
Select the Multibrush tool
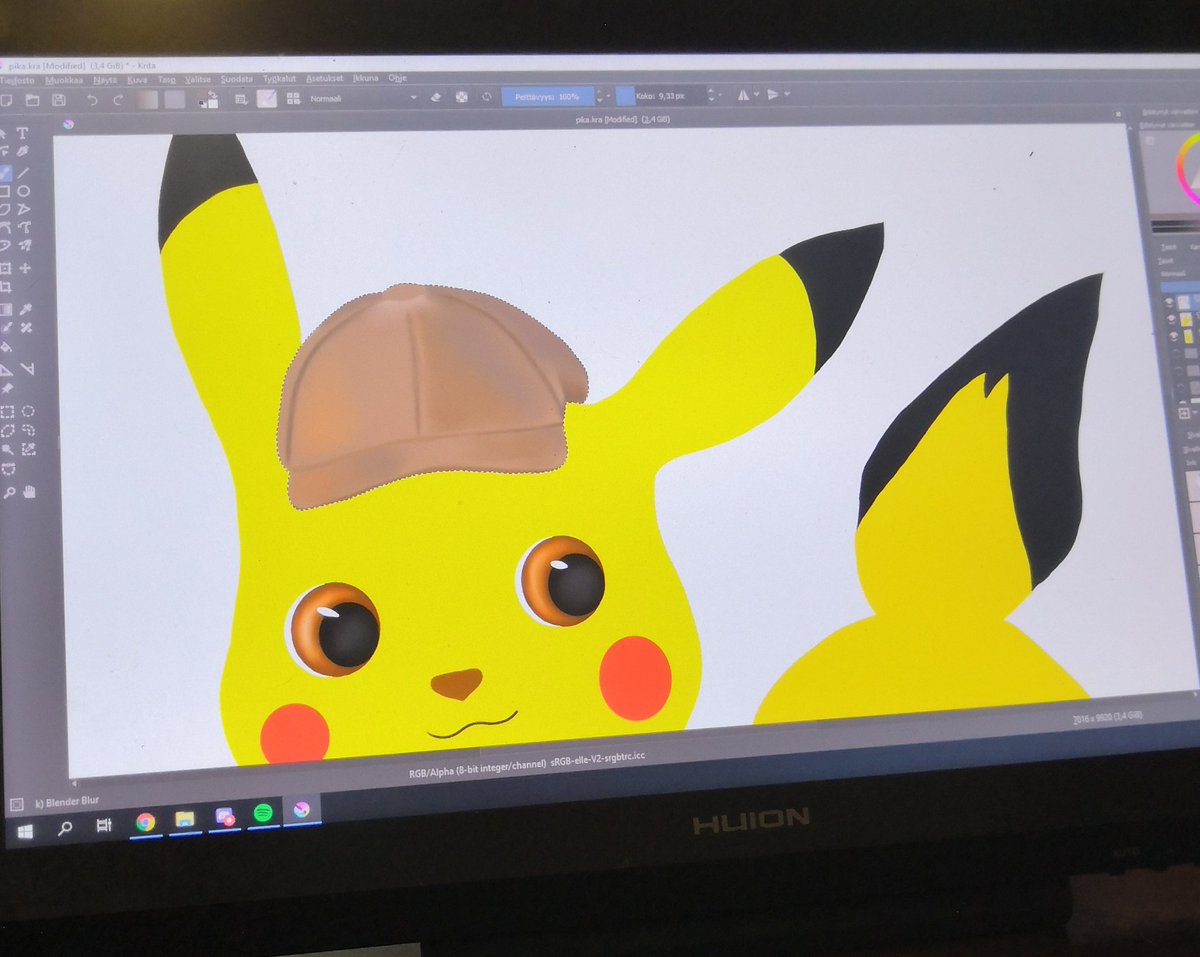[x=26, y=246]
